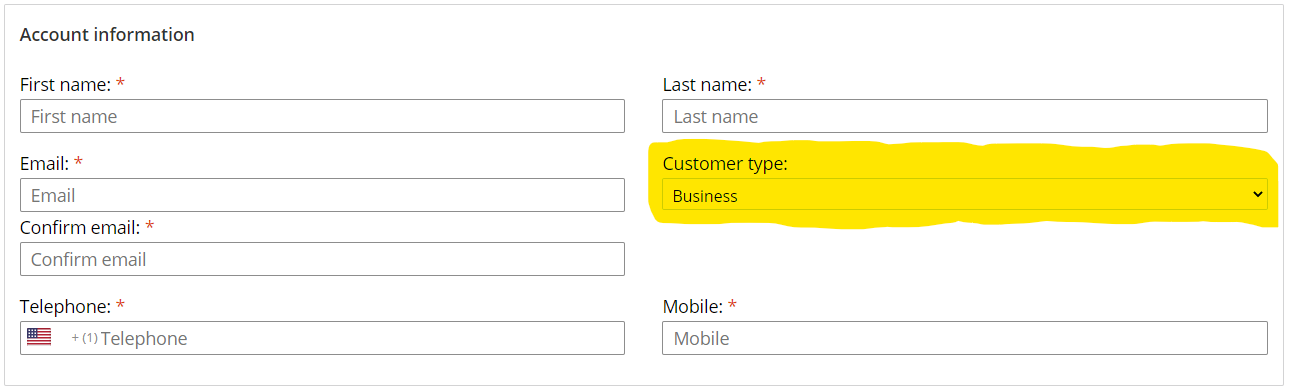
Task: Click the Account information heading
Action: click(x=107, y=34)
